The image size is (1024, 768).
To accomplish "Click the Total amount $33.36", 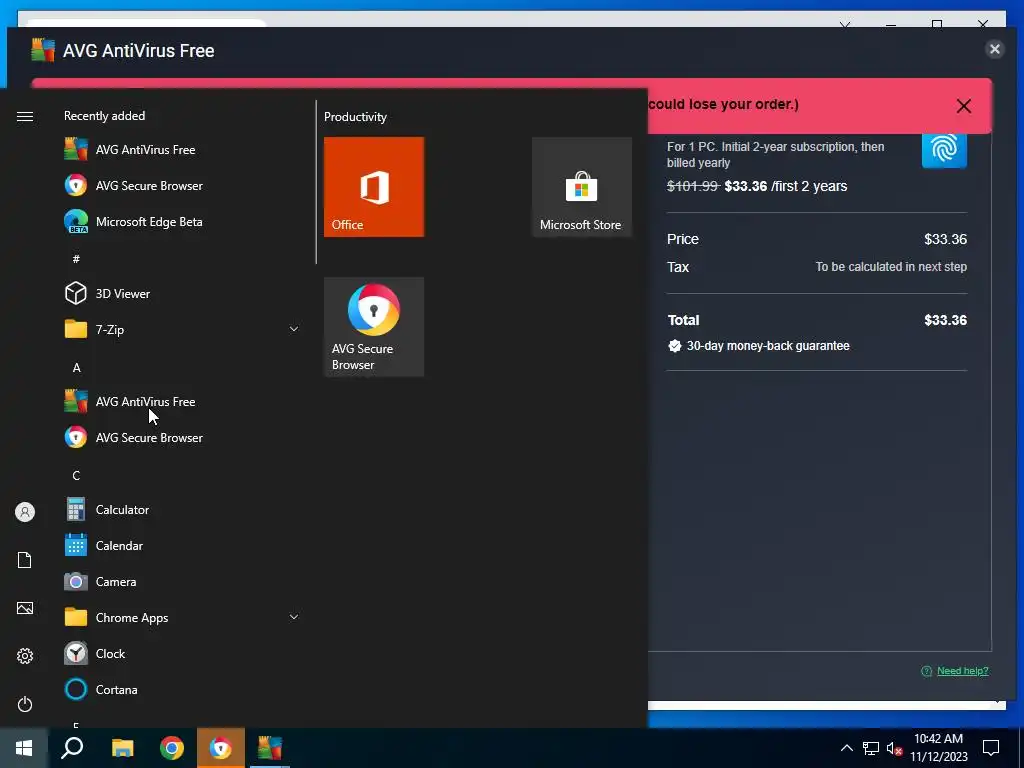I will point(946,320).
